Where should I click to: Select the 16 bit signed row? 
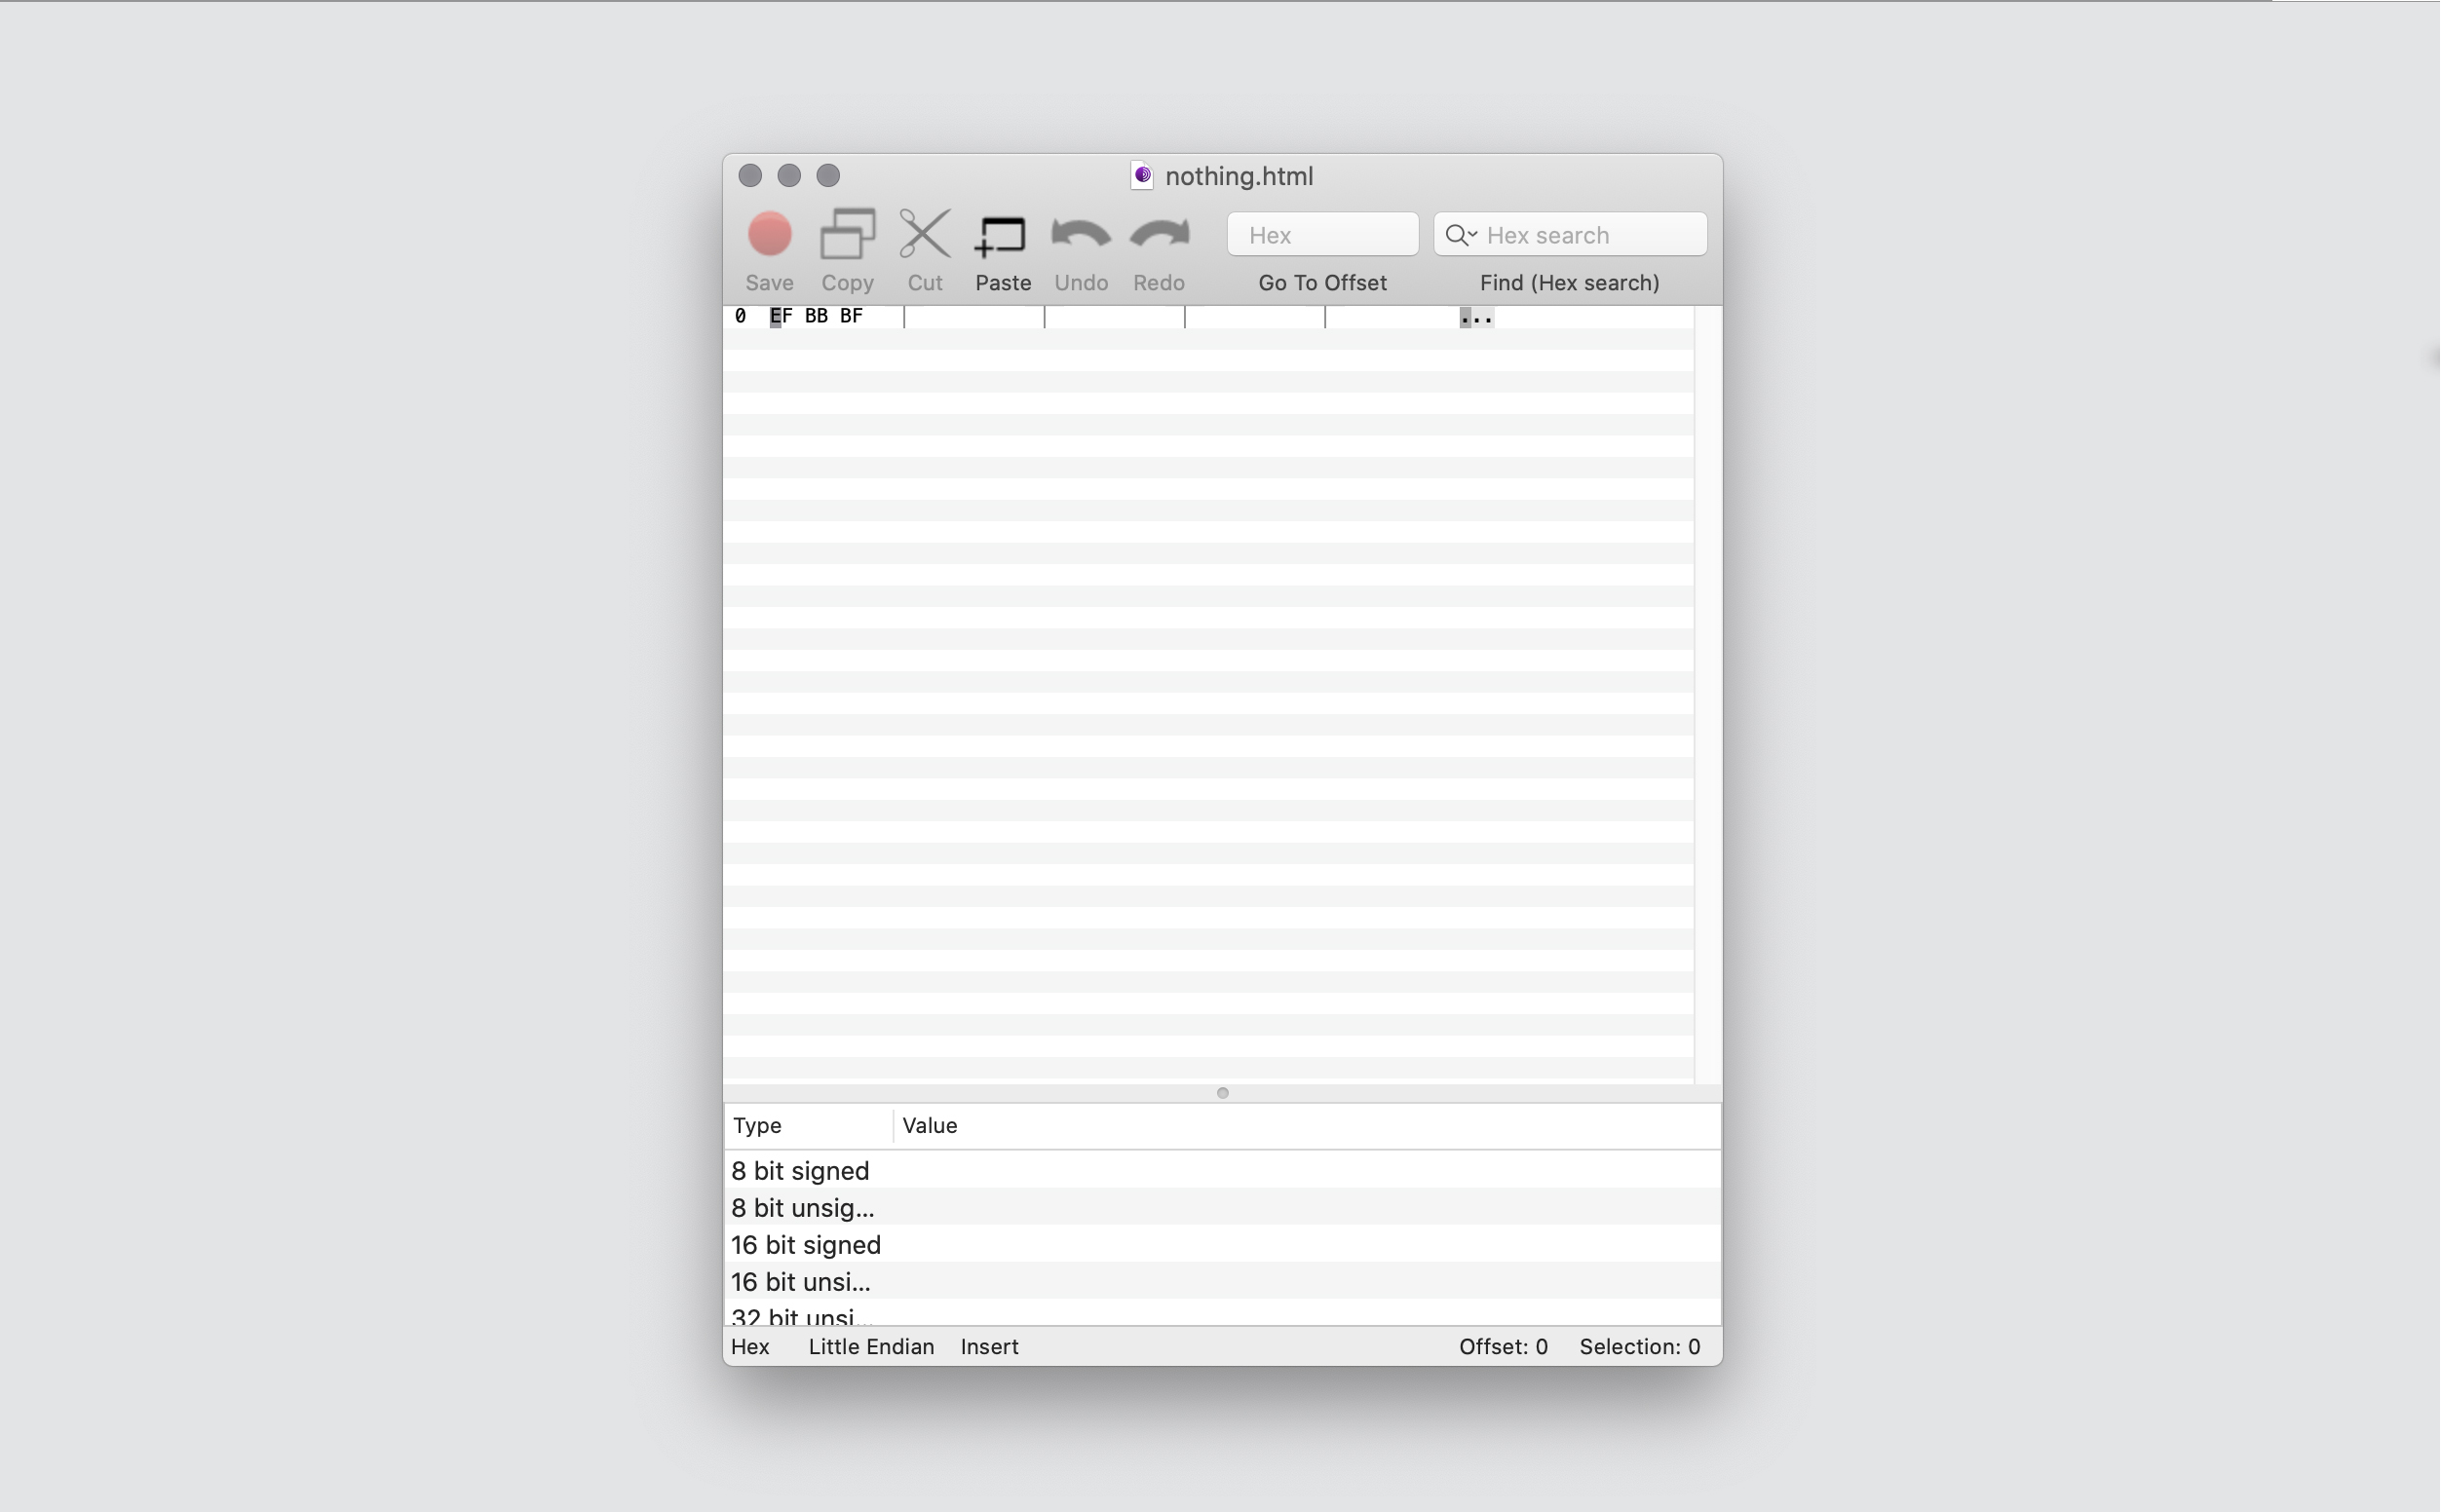(x=806, y=1245)
